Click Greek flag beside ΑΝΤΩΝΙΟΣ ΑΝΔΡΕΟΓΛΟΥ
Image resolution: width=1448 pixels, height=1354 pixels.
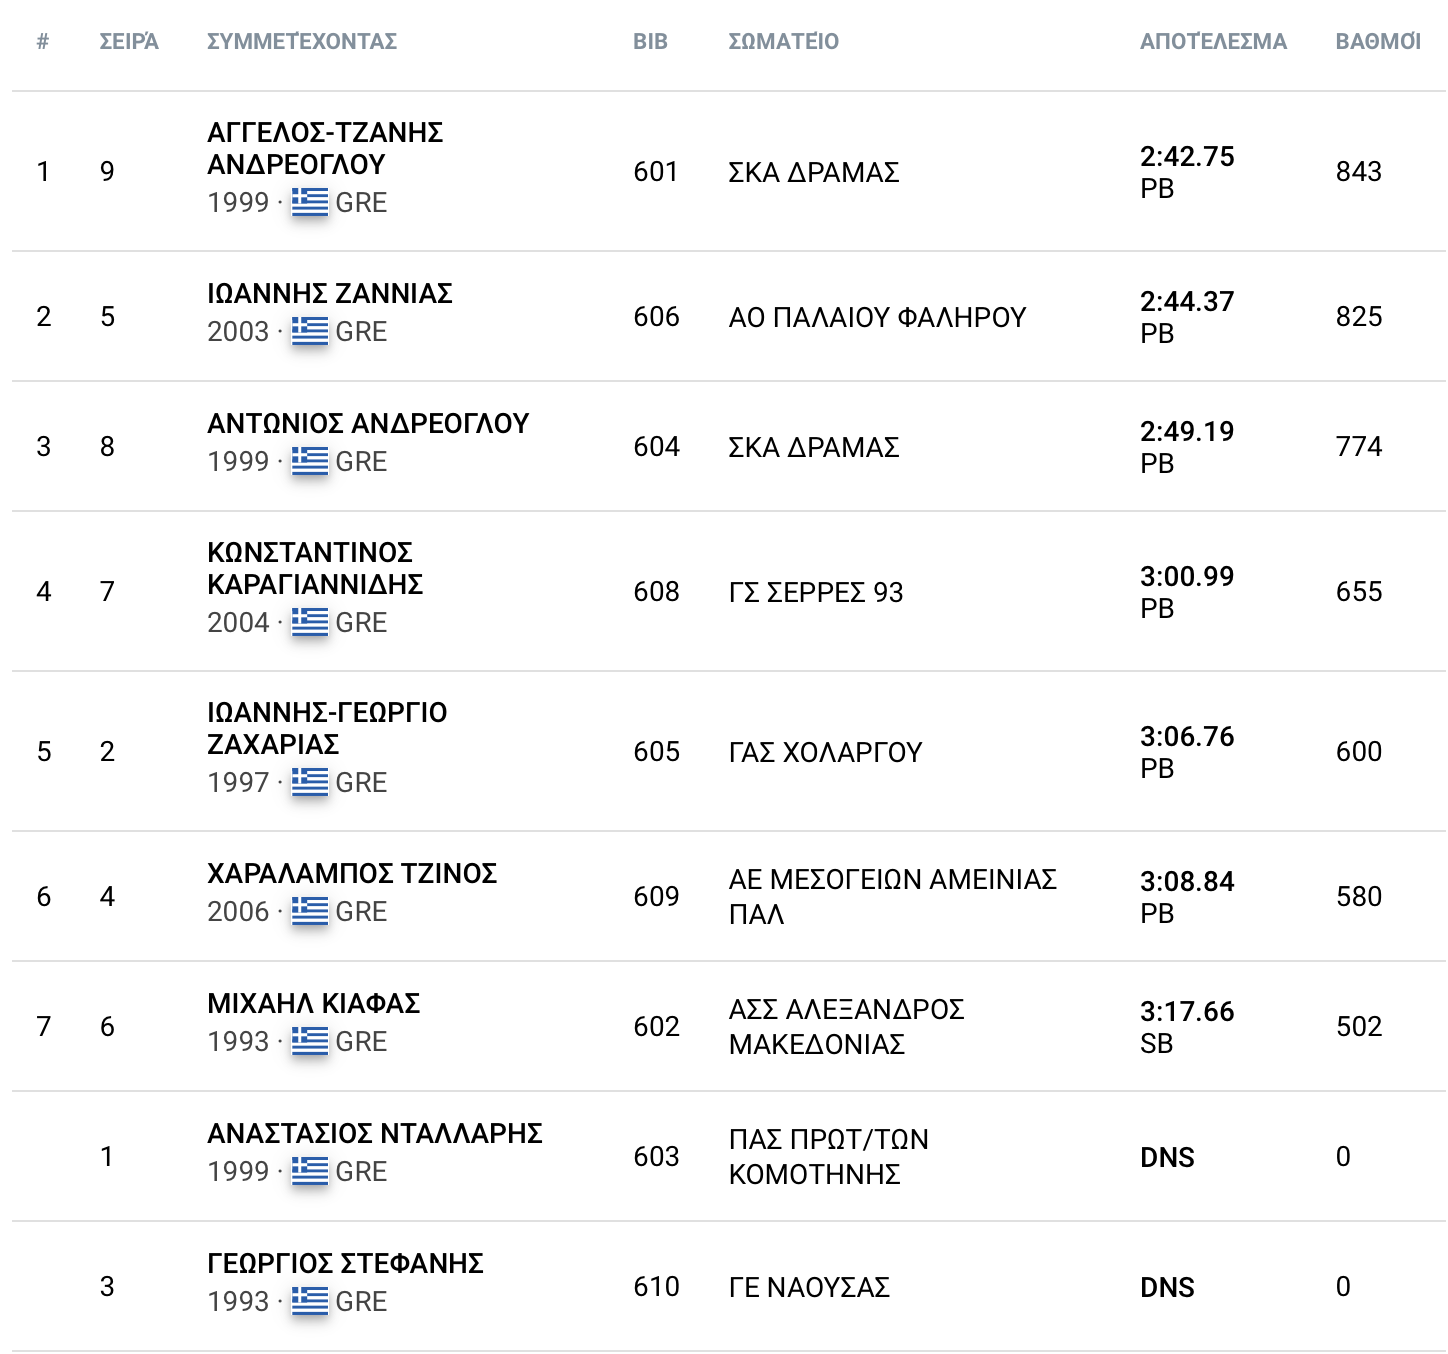pyautogui.click(x=310, y=461)
